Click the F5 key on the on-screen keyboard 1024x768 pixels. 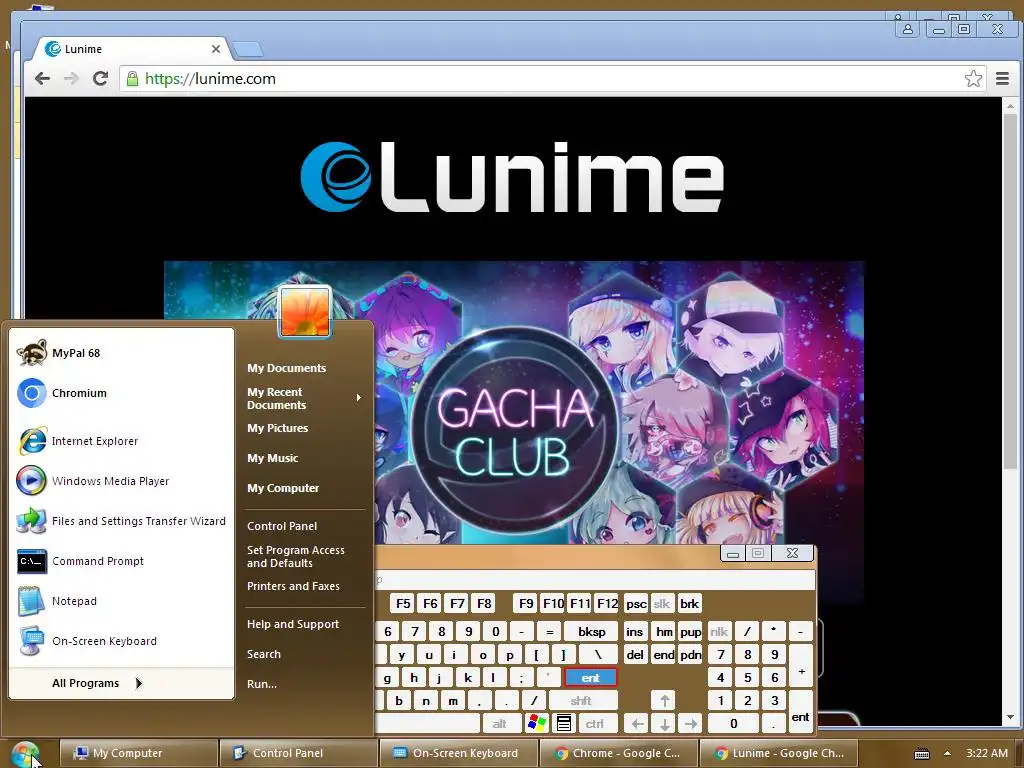404,604
